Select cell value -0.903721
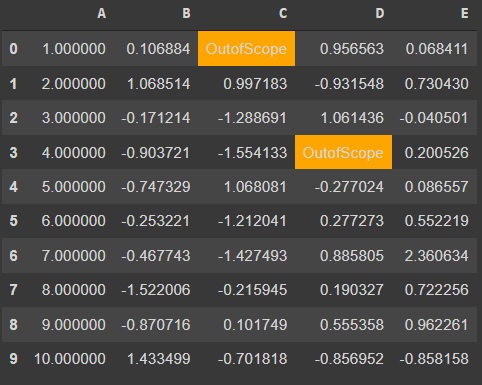The height and width of the screenshot is (385, 482). (156, 153)
